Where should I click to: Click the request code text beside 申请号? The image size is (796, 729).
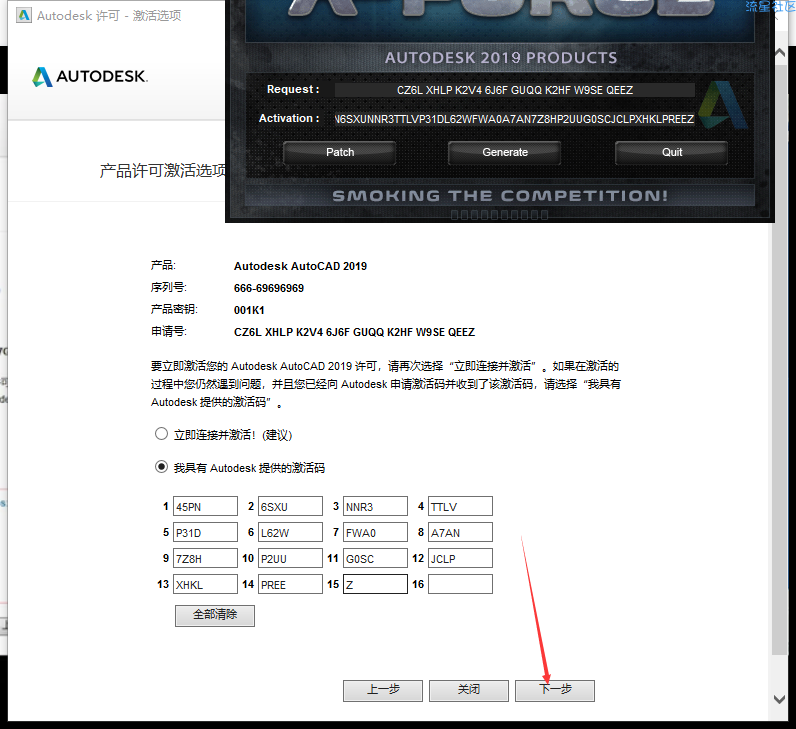pos(354,332)
